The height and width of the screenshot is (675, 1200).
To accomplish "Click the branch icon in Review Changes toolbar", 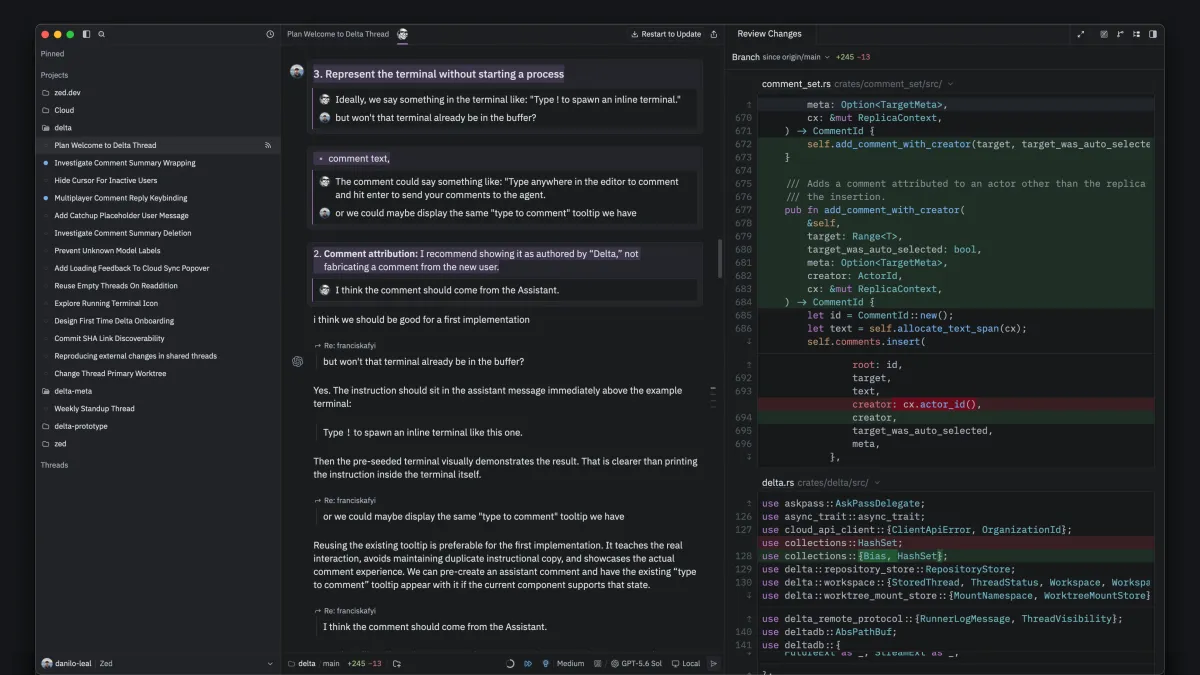I will (x=1120, y=34).
